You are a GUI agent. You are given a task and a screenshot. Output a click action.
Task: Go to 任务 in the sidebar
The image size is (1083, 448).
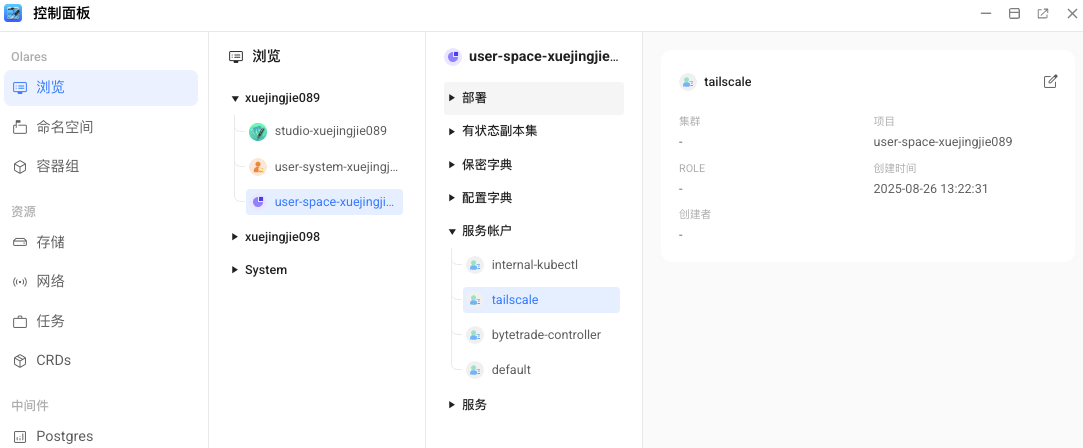coord(51,321)
